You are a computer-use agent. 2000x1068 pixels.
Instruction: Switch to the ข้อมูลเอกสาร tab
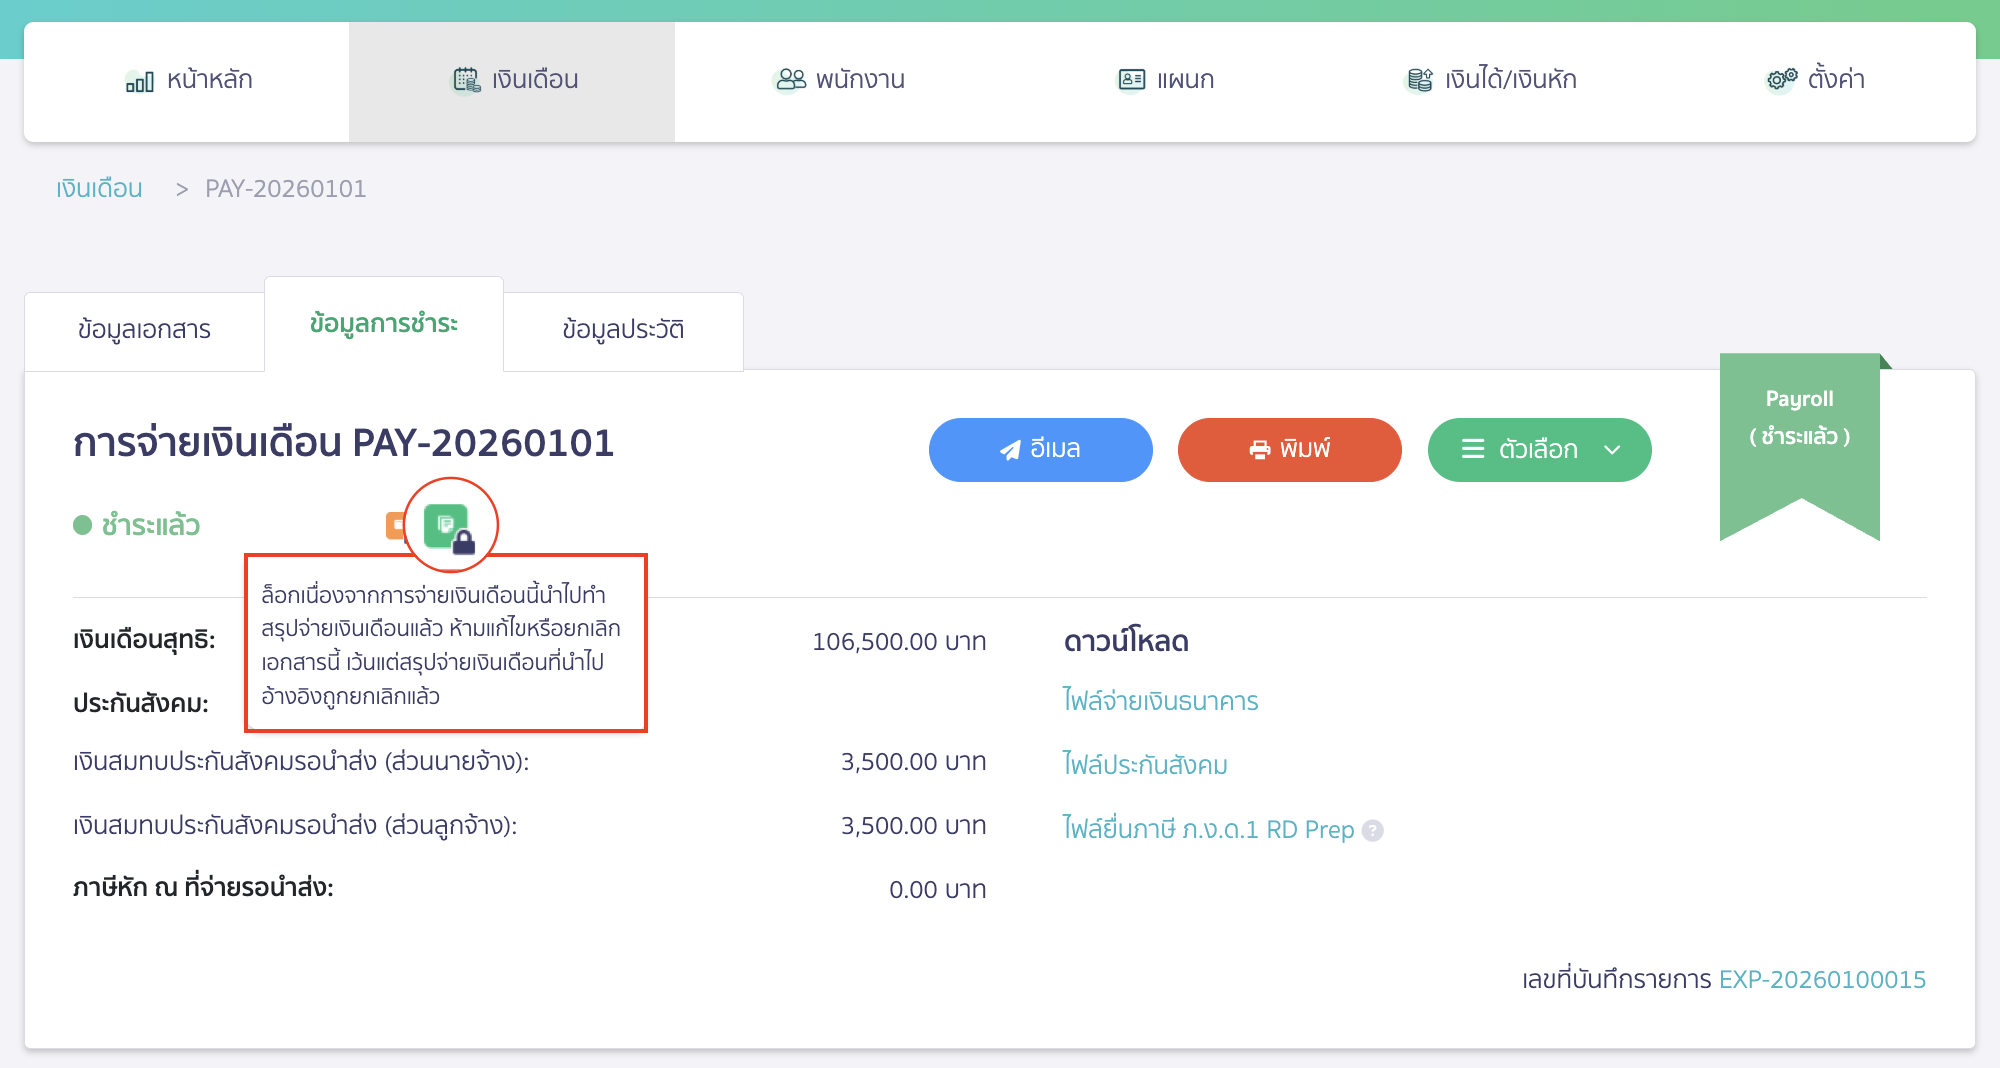click(144, 330)
